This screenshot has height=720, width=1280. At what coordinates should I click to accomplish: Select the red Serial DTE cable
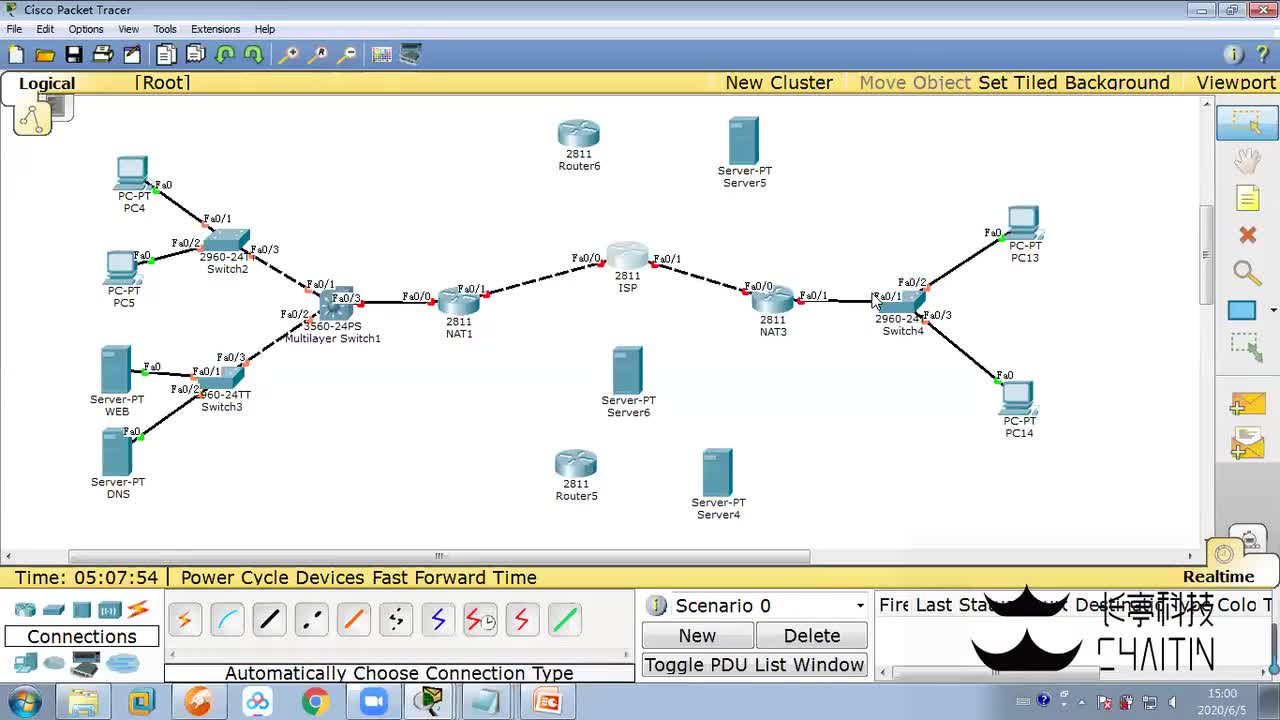522,621
